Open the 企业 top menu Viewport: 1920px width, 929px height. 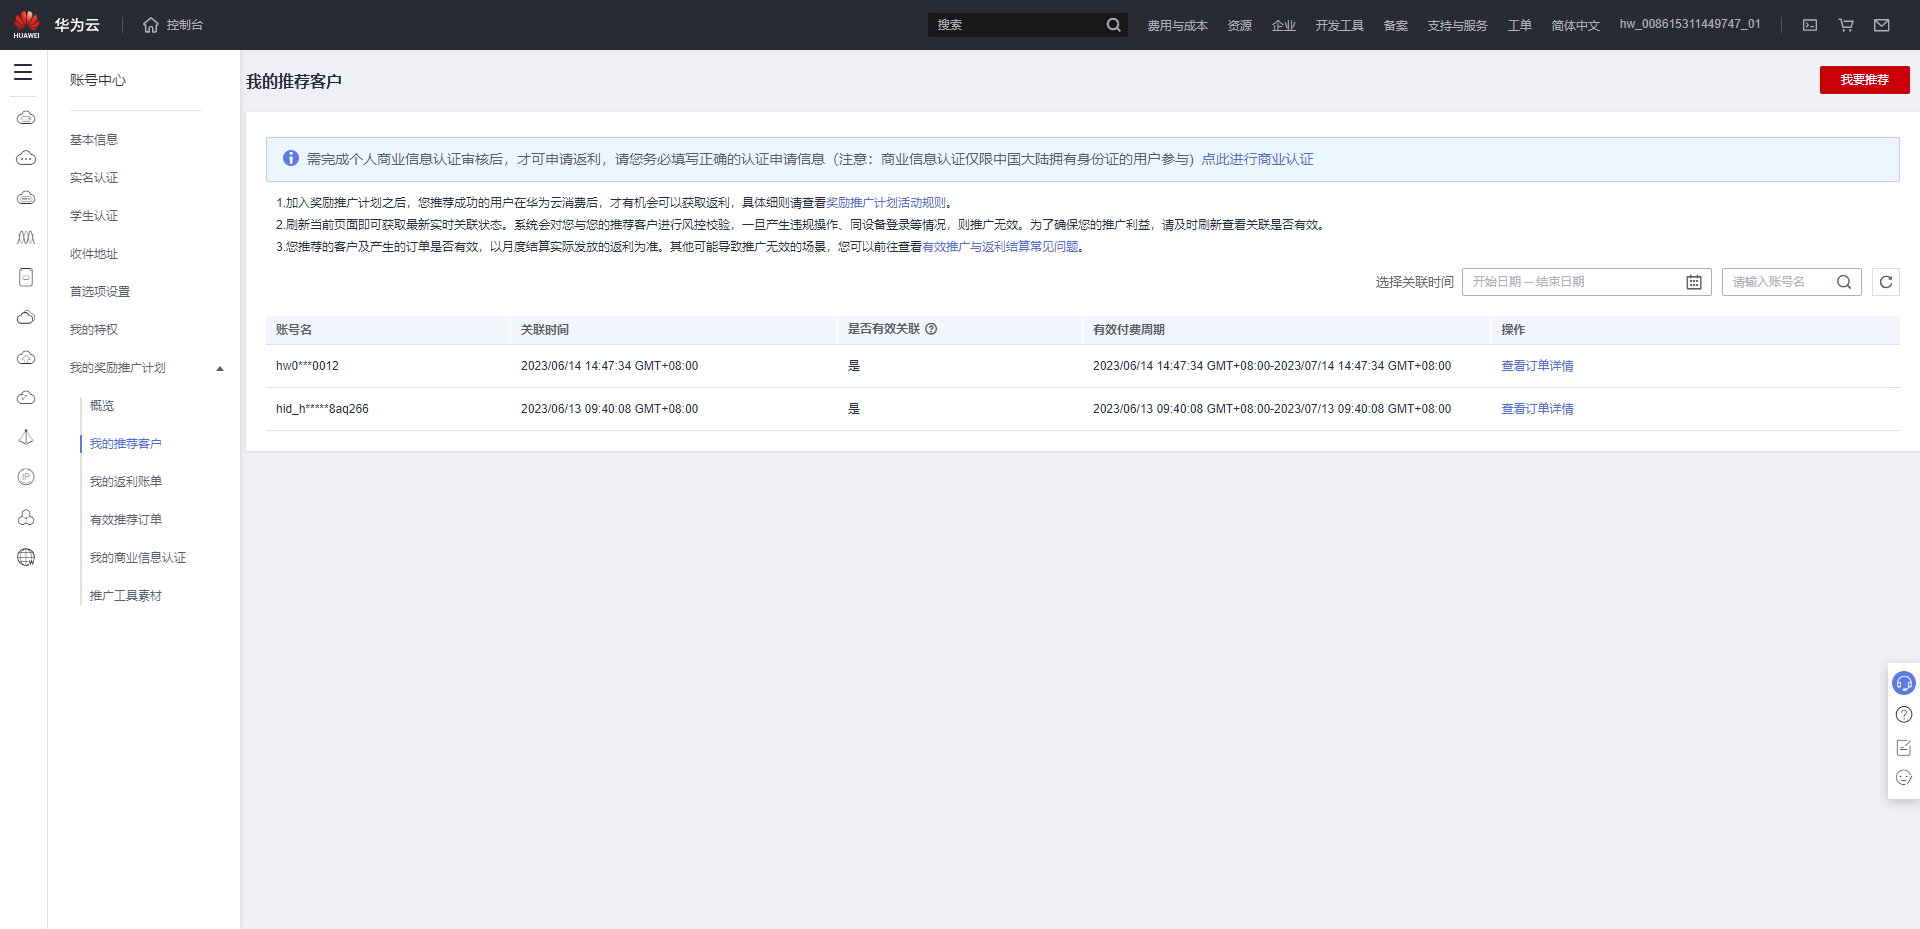1283,25
